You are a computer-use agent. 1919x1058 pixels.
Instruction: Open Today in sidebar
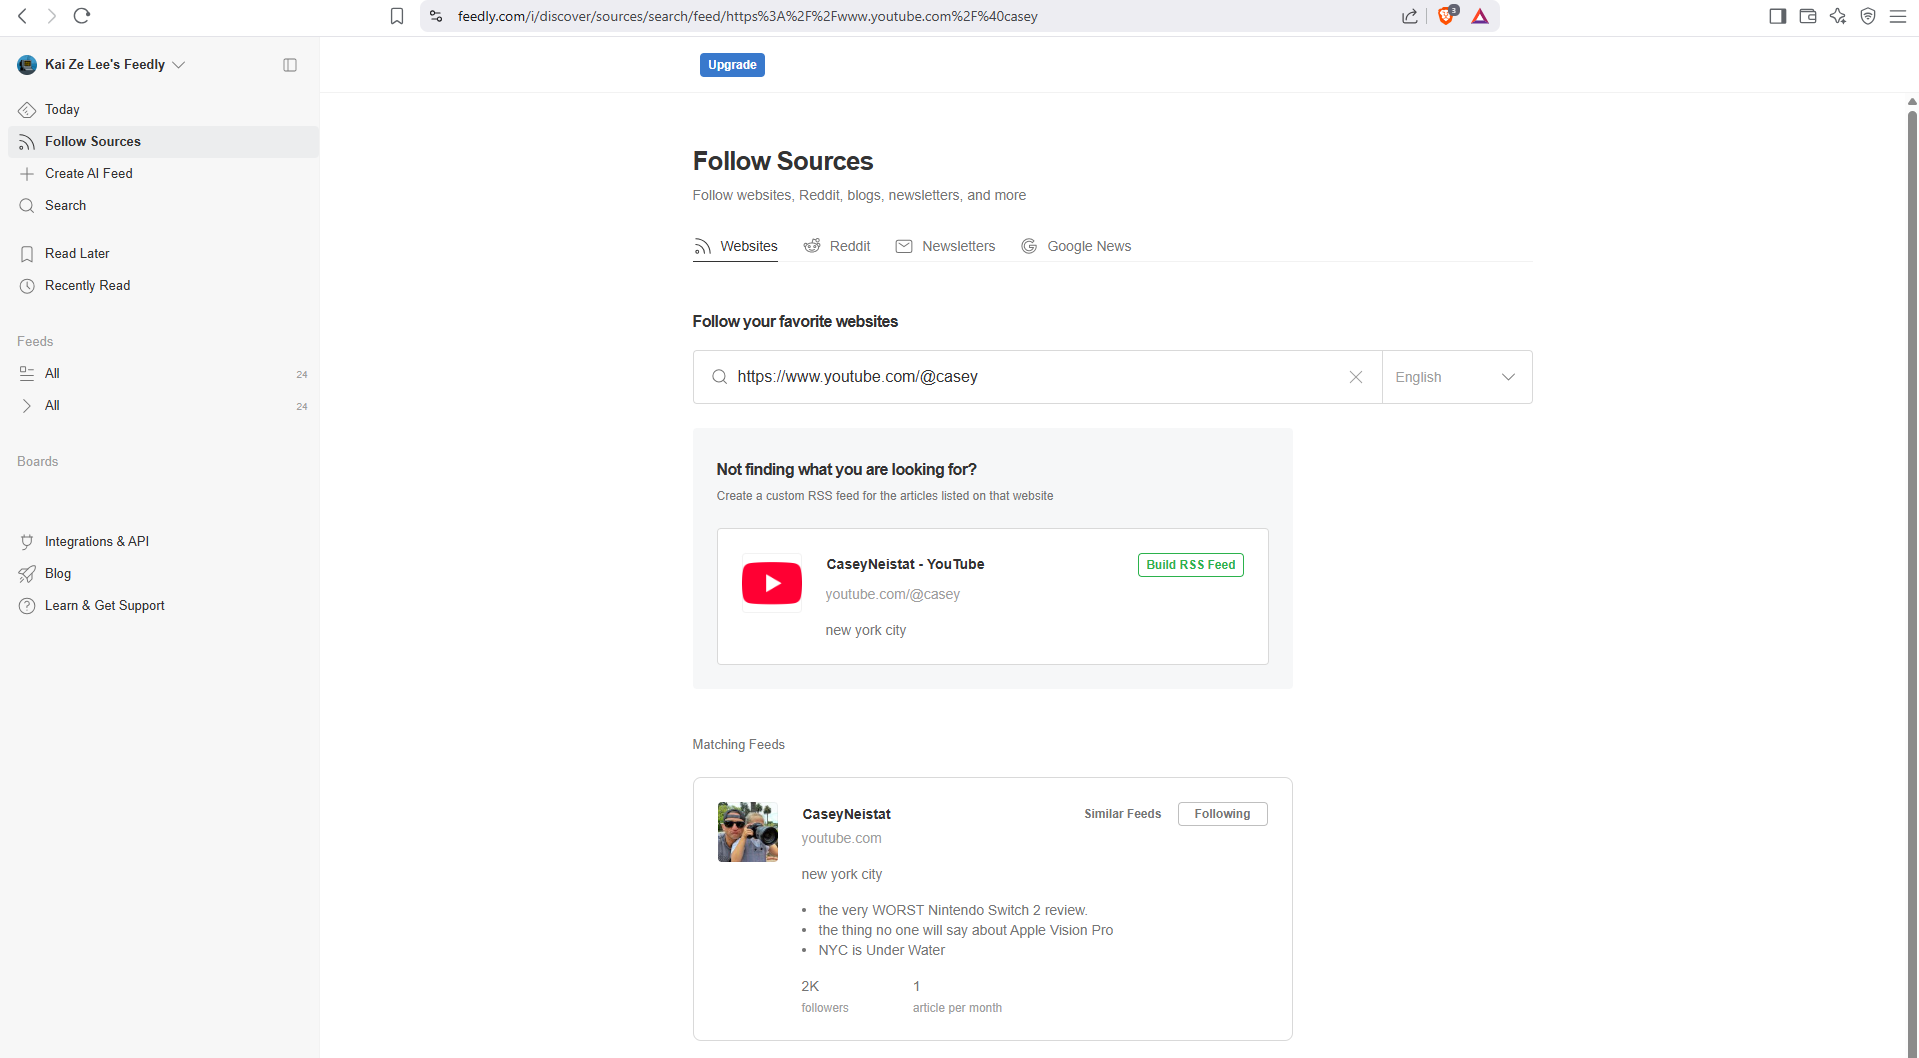(163, 110)
